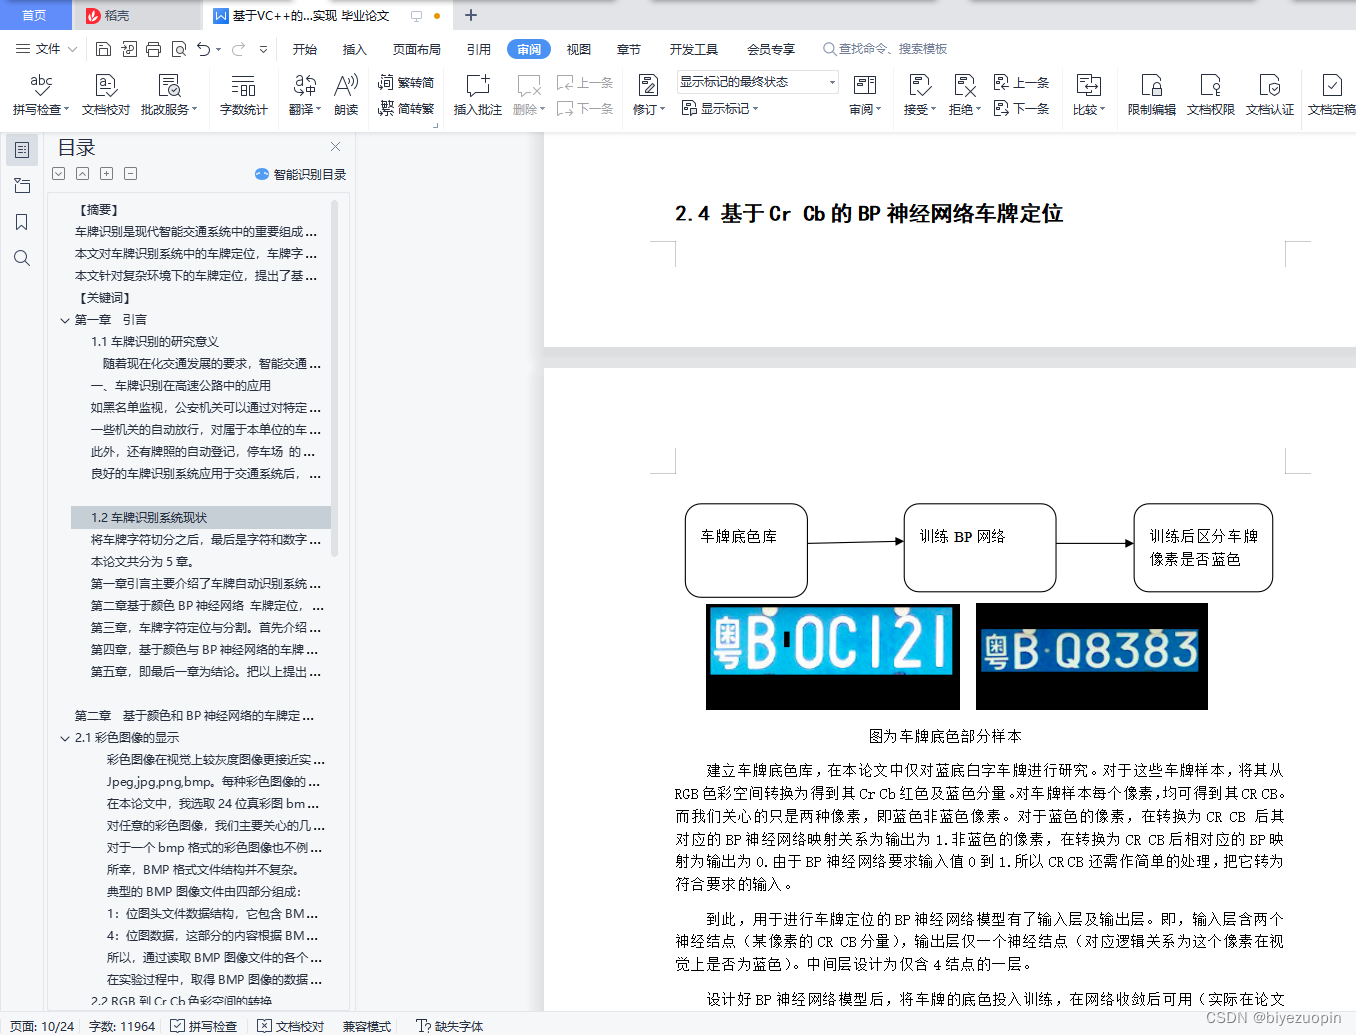The width and height of the screenshot is (1356, 1035).
Task: Open the final-document (文档定稿) tool
Action: pos(1331,95)
